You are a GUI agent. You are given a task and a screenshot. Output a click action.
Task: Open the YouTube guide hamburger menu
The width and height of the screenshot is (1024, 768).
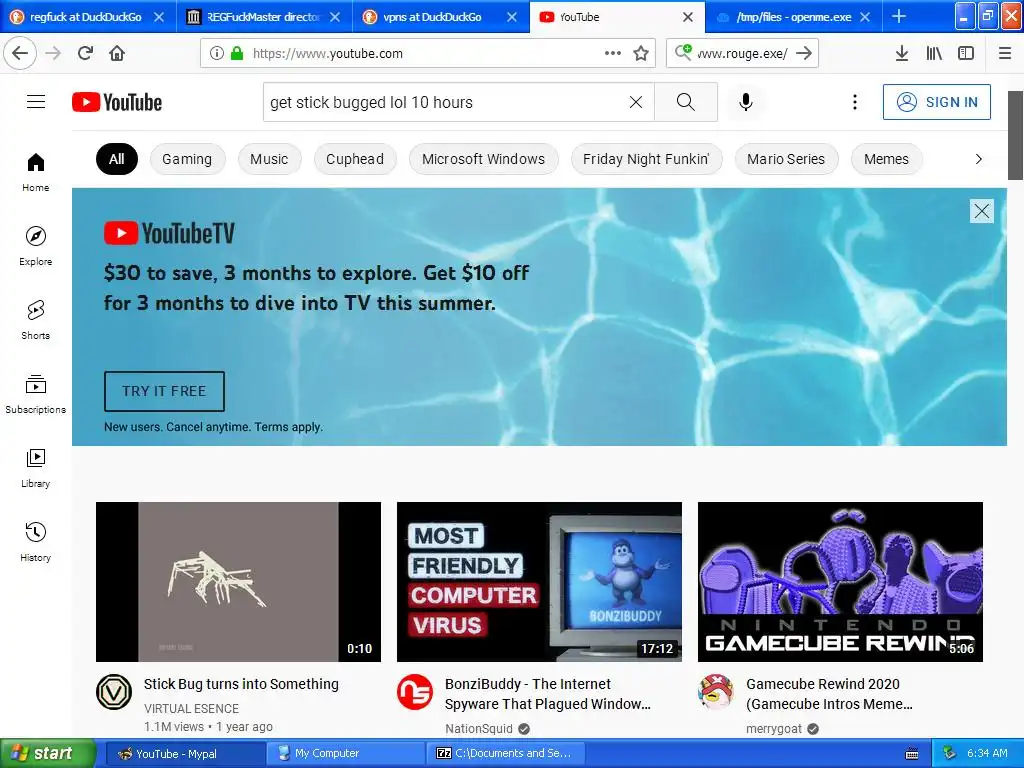point(36,102)
